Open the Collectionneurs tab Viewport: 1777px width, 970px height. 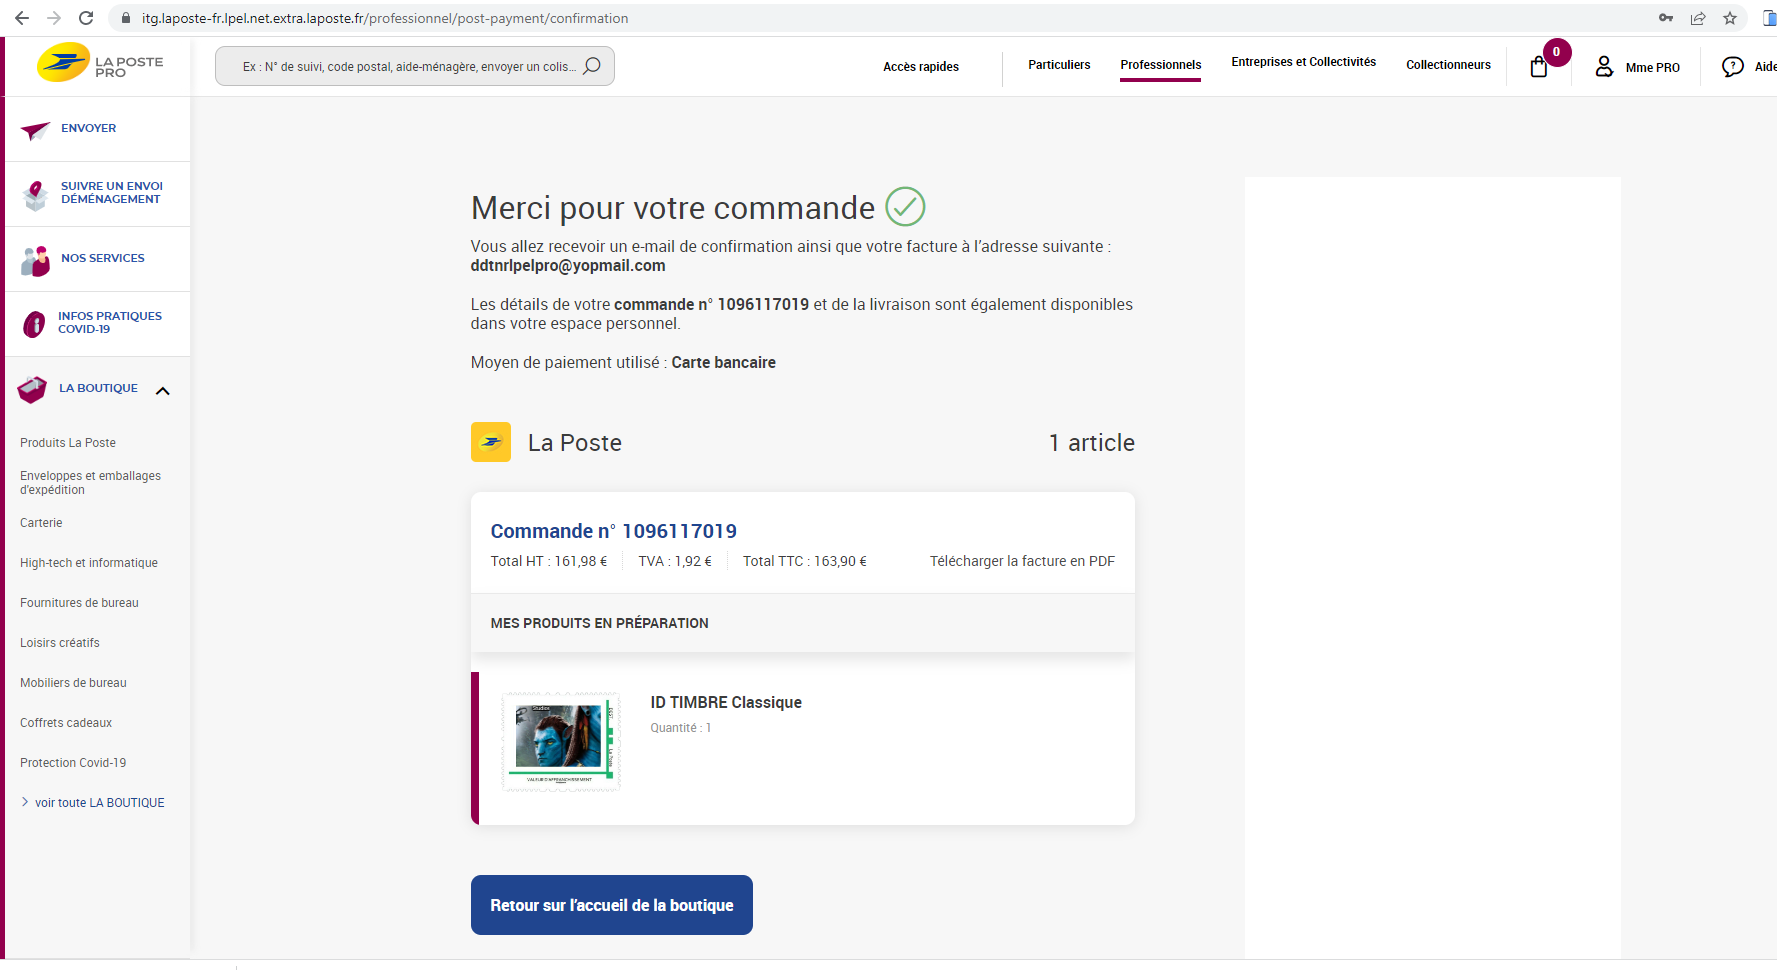coord(1448,65)
